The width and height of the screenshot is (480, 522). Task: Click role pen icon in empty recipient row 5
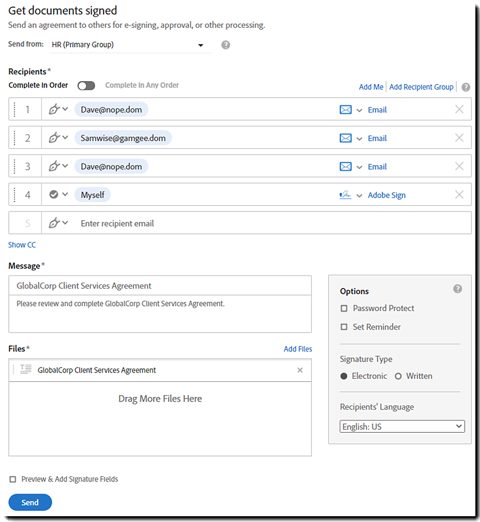pyautogui.click(x=54, y=223)
